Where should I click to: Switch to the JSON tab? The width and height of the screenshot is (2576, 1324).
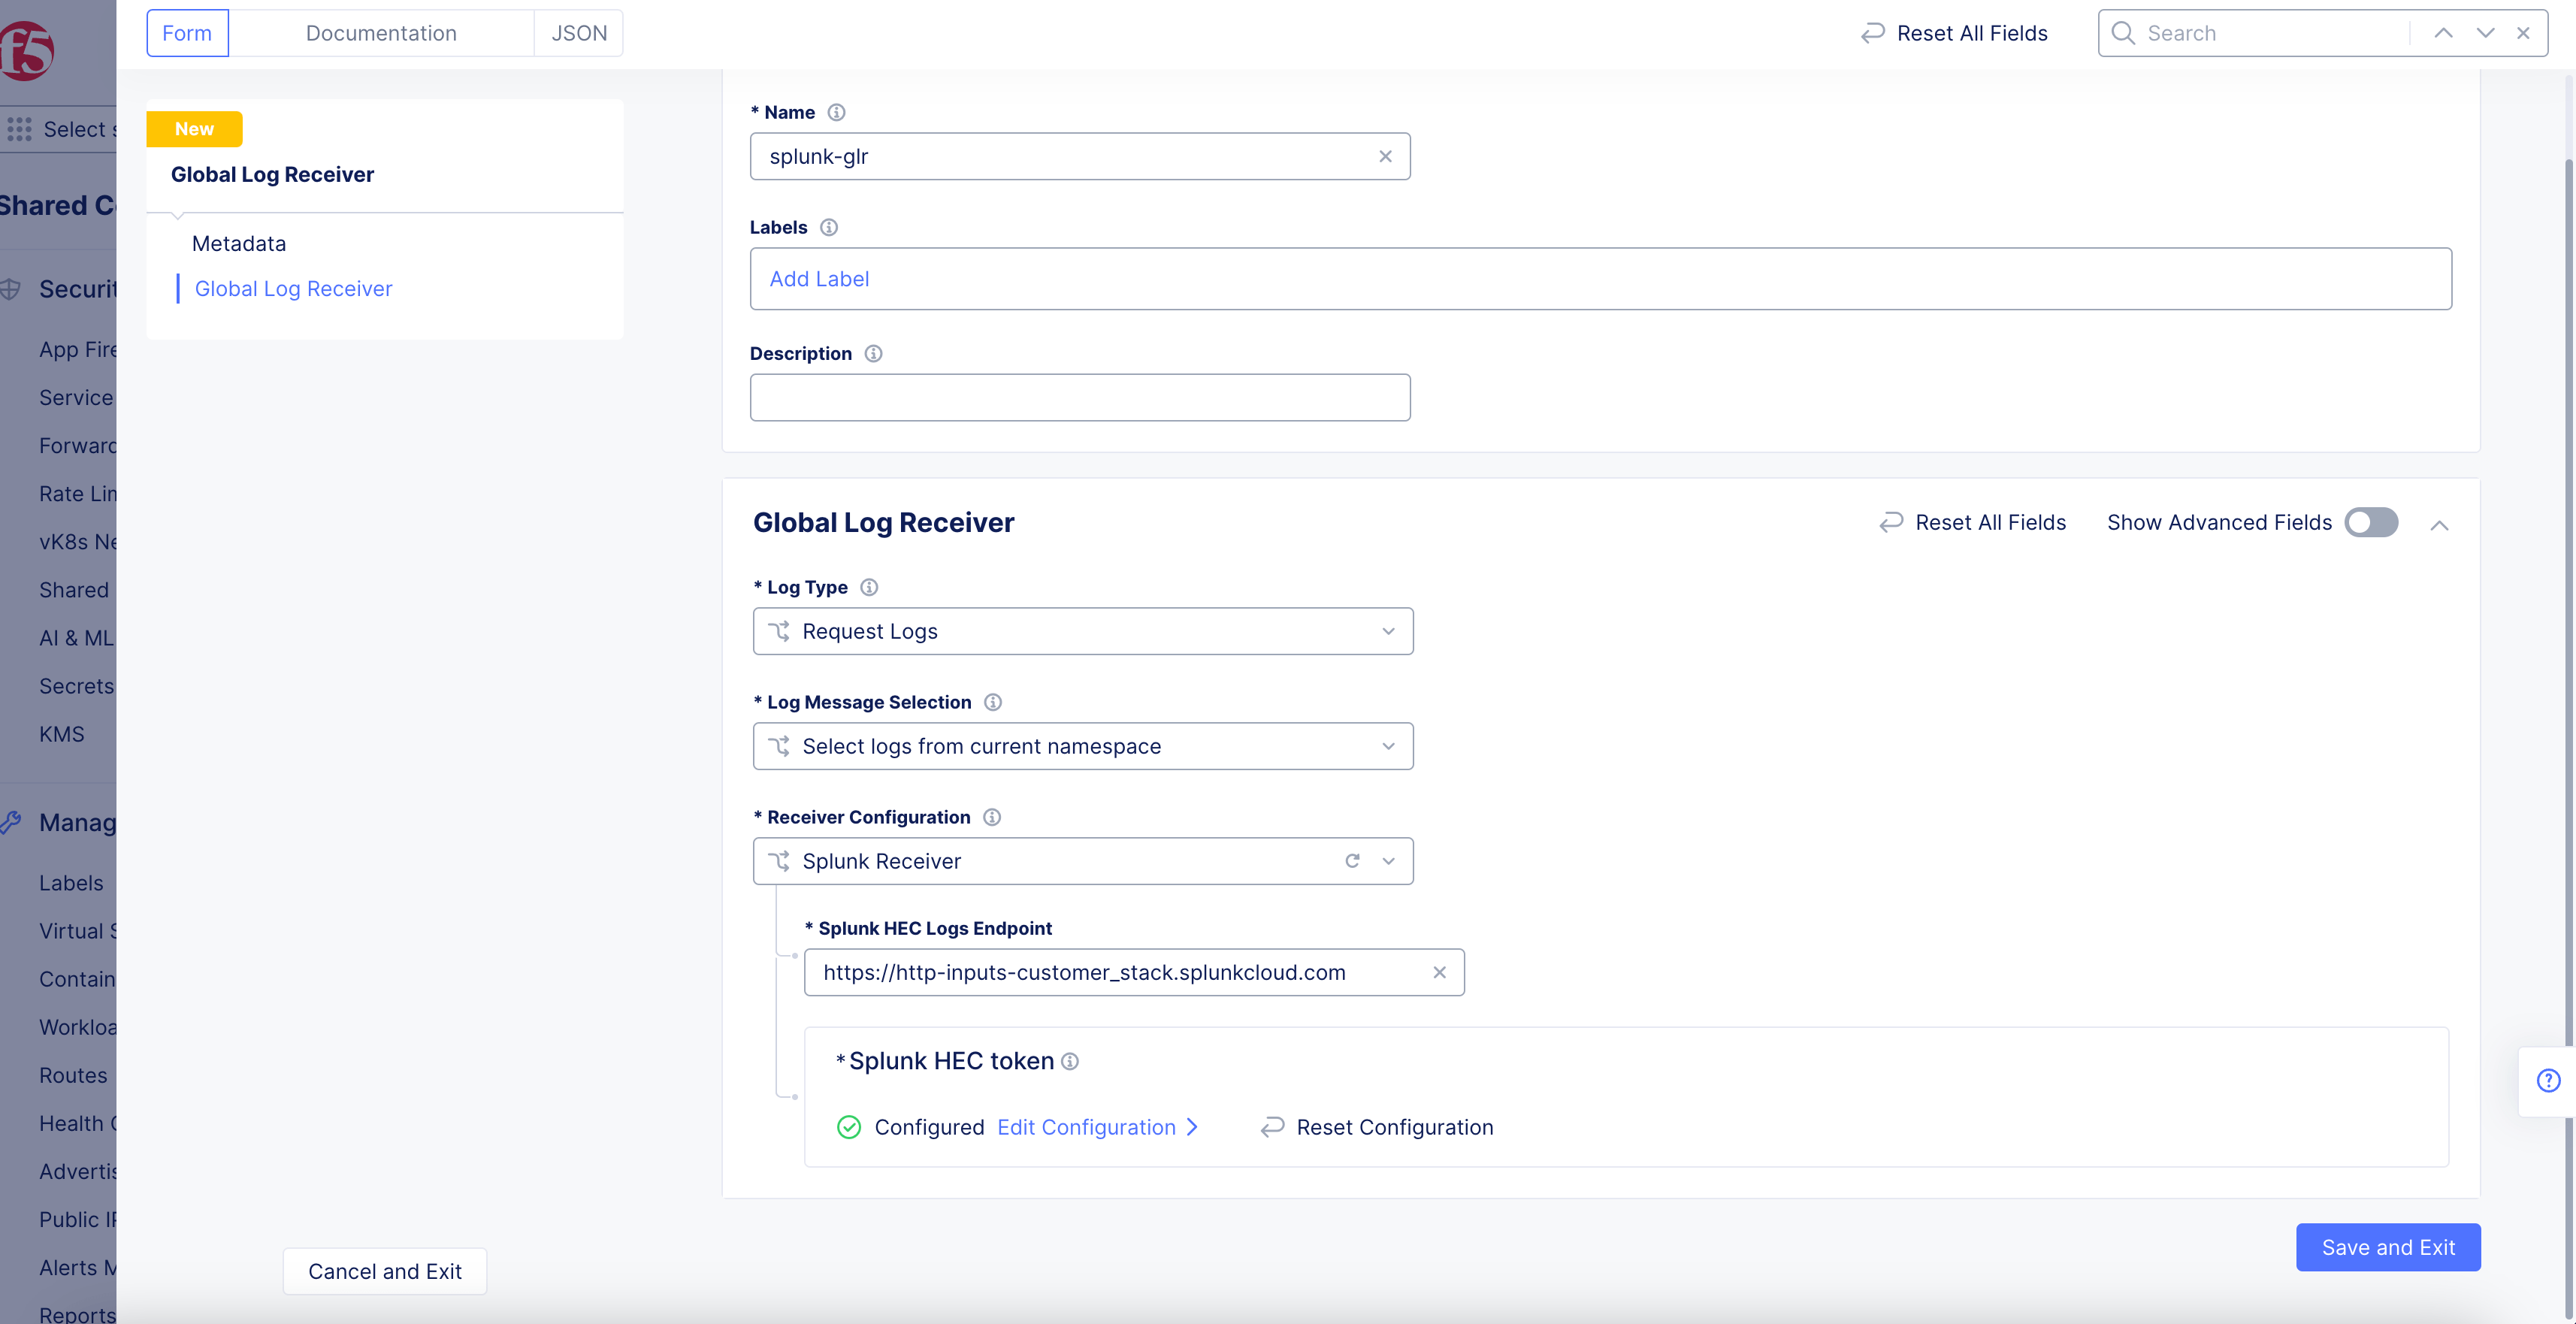point(579,33)
